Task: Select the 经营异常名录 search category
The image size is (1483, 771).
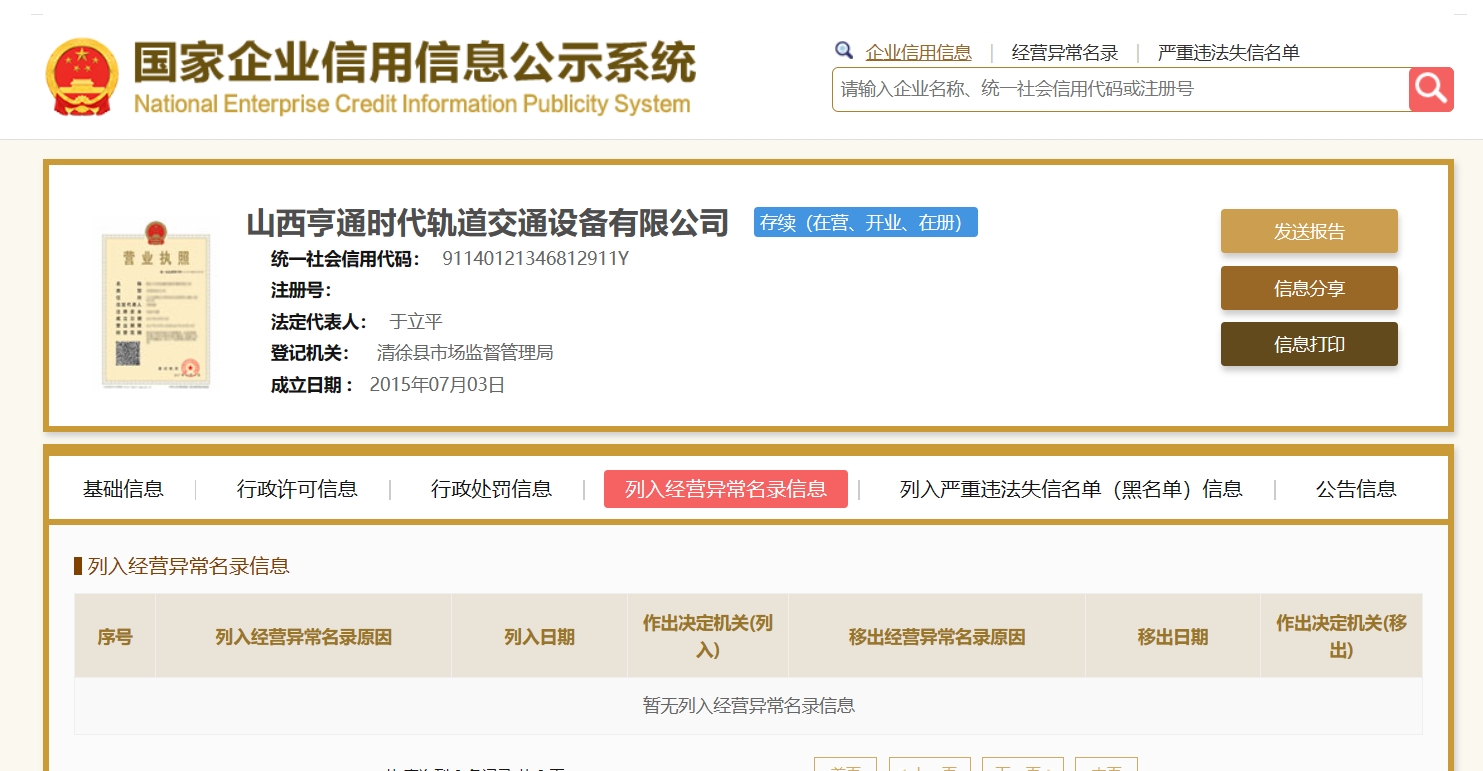Action: pos(1065,53)
